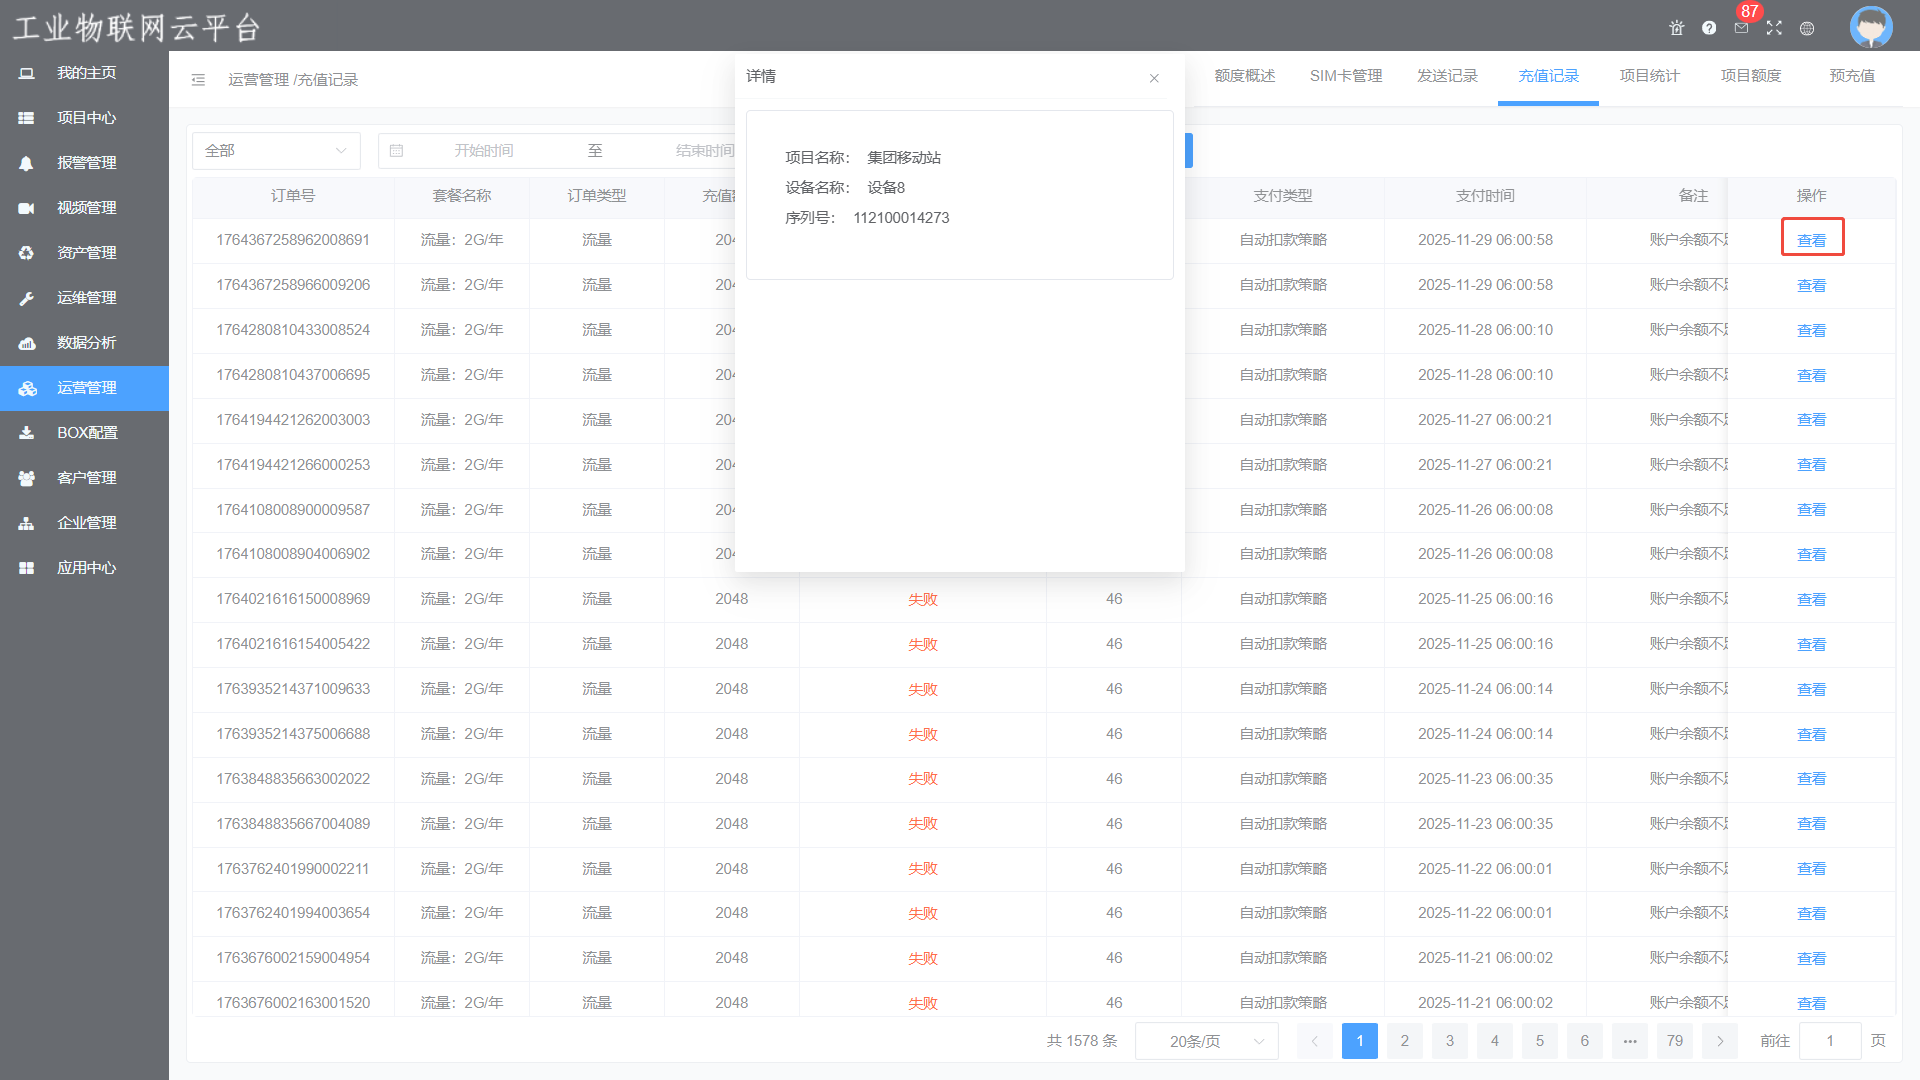
Task: Collapse sidebar with the menu fold icon
Action: click(x=198, y=80)
